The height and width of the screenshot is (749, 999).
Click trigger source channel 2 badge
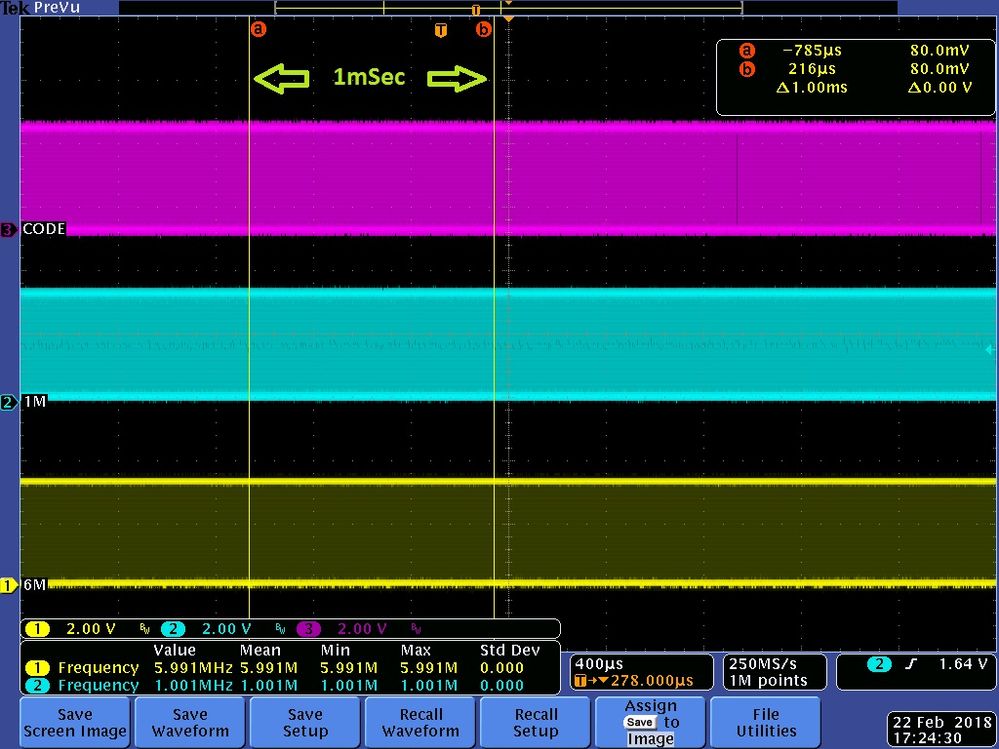click(879, 664)
